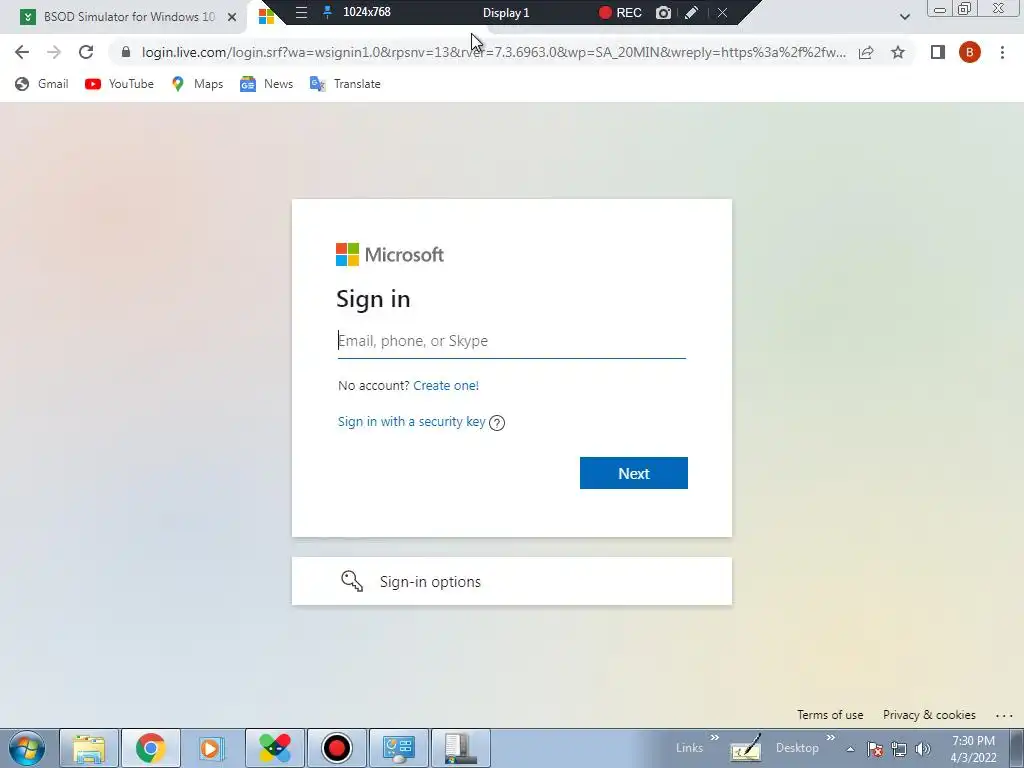The height and width of the screenshot is (768, 1024).
Task: Open the network tray icon
Action: (x=899, y=749)
